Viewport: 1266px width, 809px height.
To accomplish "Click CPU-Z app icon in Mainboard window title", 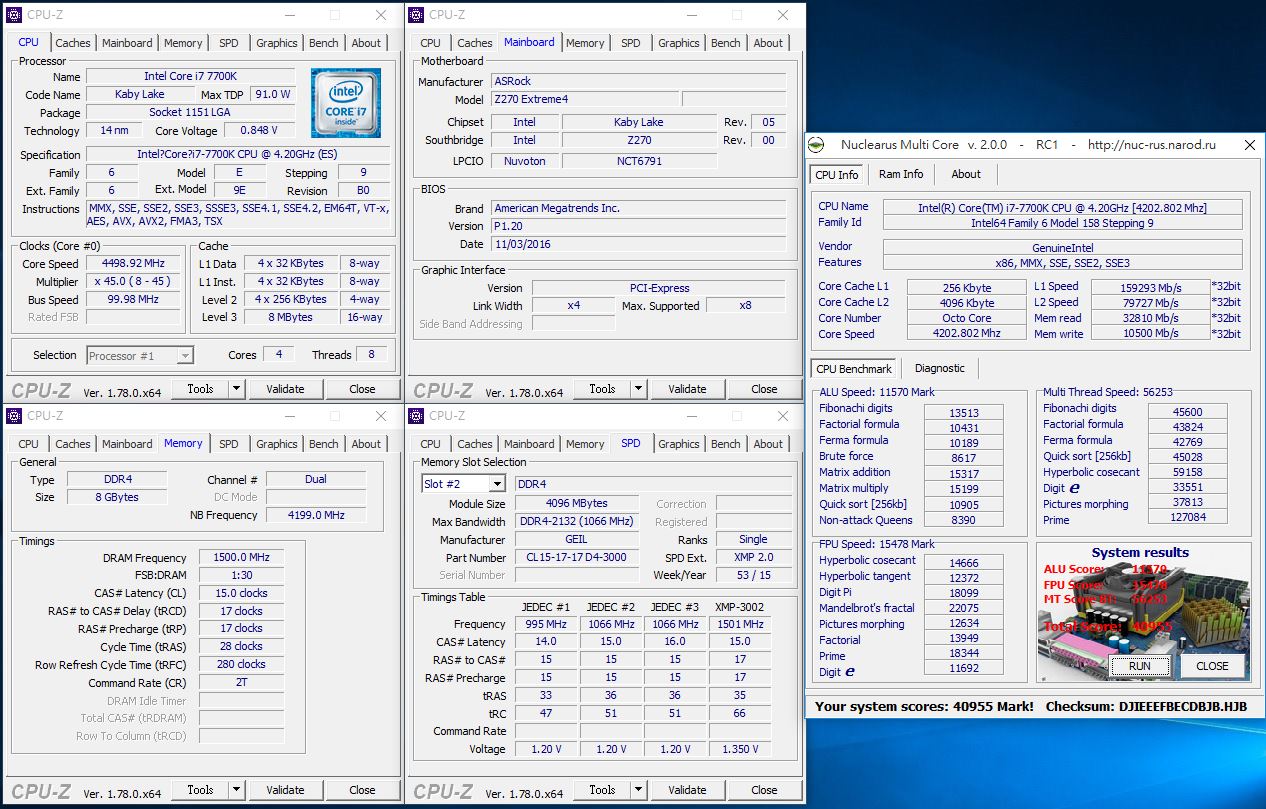I will 416,15.
